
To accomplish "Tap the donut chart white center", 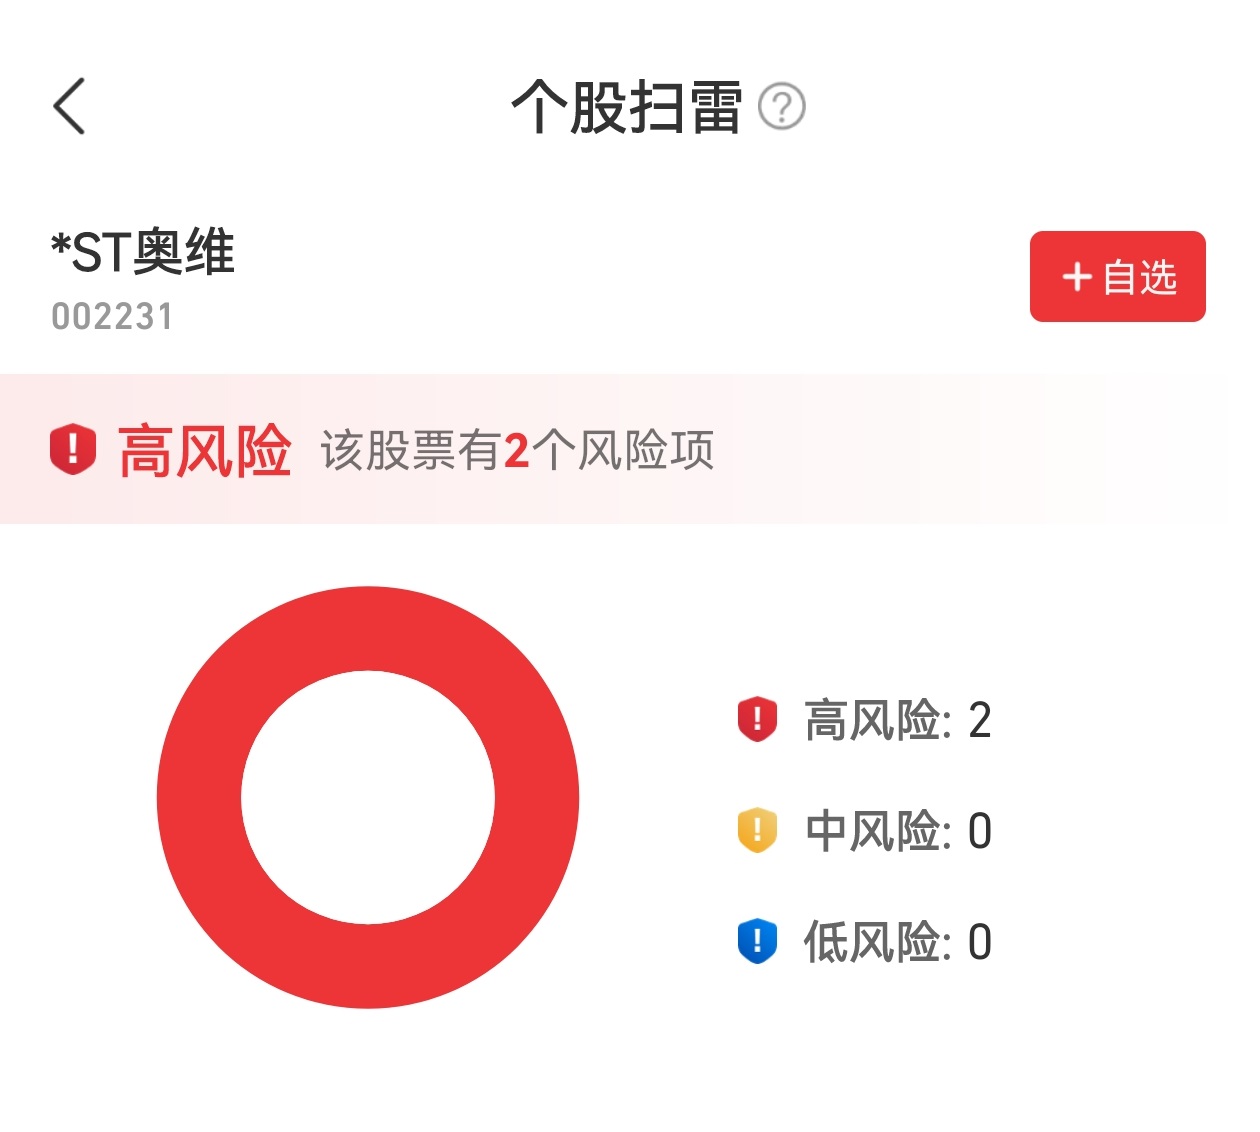I will (x=368, y=797).
